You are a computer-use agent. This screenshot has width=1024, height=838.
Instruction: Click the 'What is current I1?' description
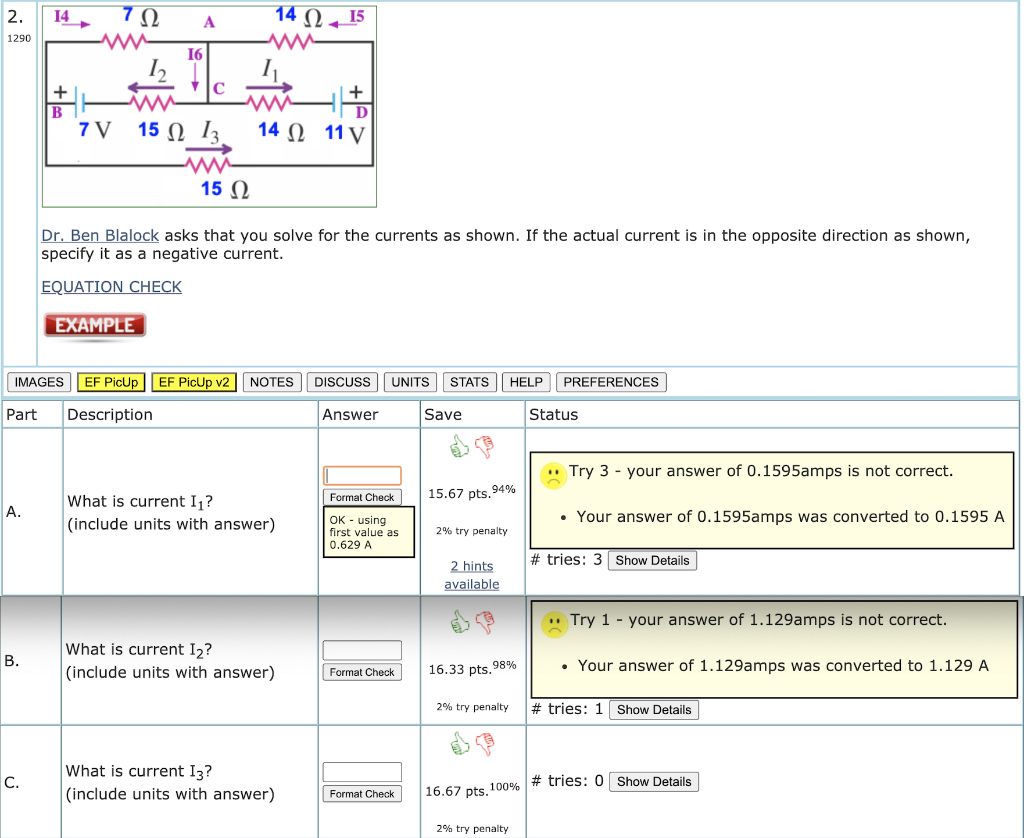(140, 502)
